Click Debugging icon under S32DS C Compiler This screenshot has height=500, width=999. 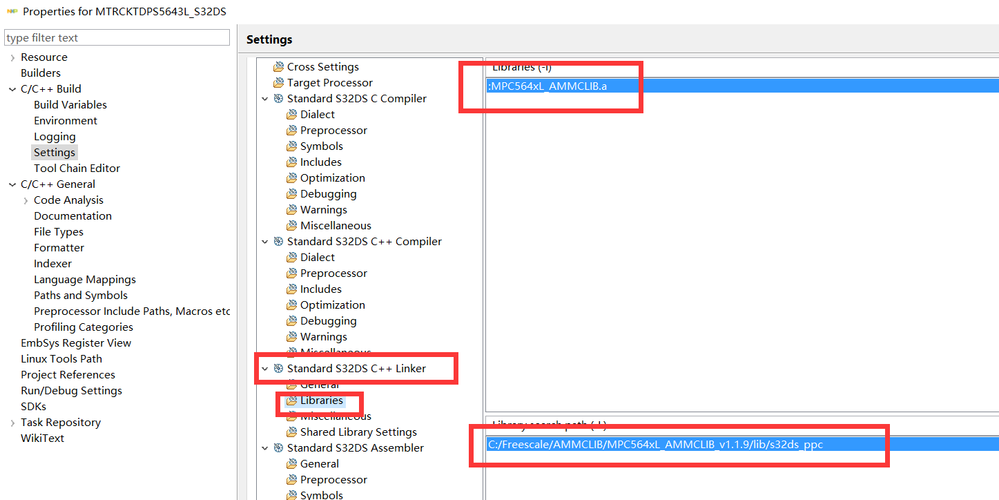[x=291, y=194]
